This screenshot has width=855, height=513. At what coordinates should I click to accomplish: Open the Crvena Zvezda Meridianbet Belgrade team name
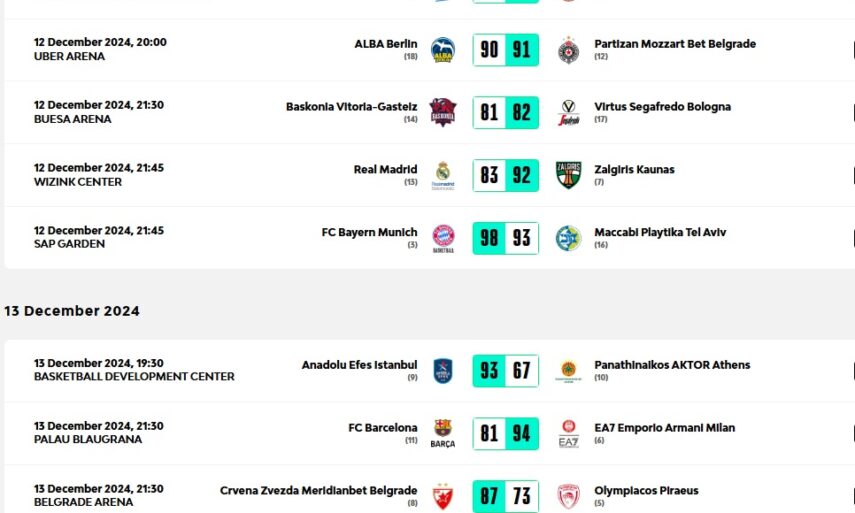coord(318,491)
